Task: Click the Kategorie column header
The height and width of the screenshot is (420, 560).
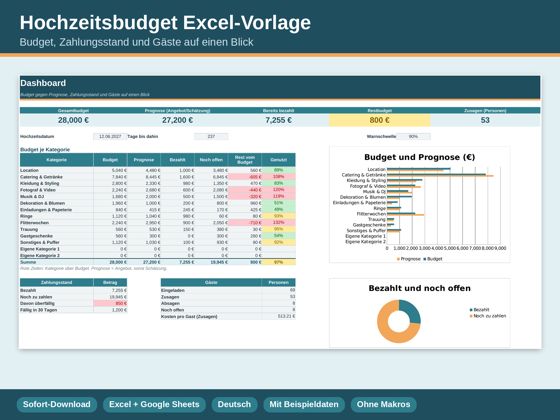Action: point(56,160)
